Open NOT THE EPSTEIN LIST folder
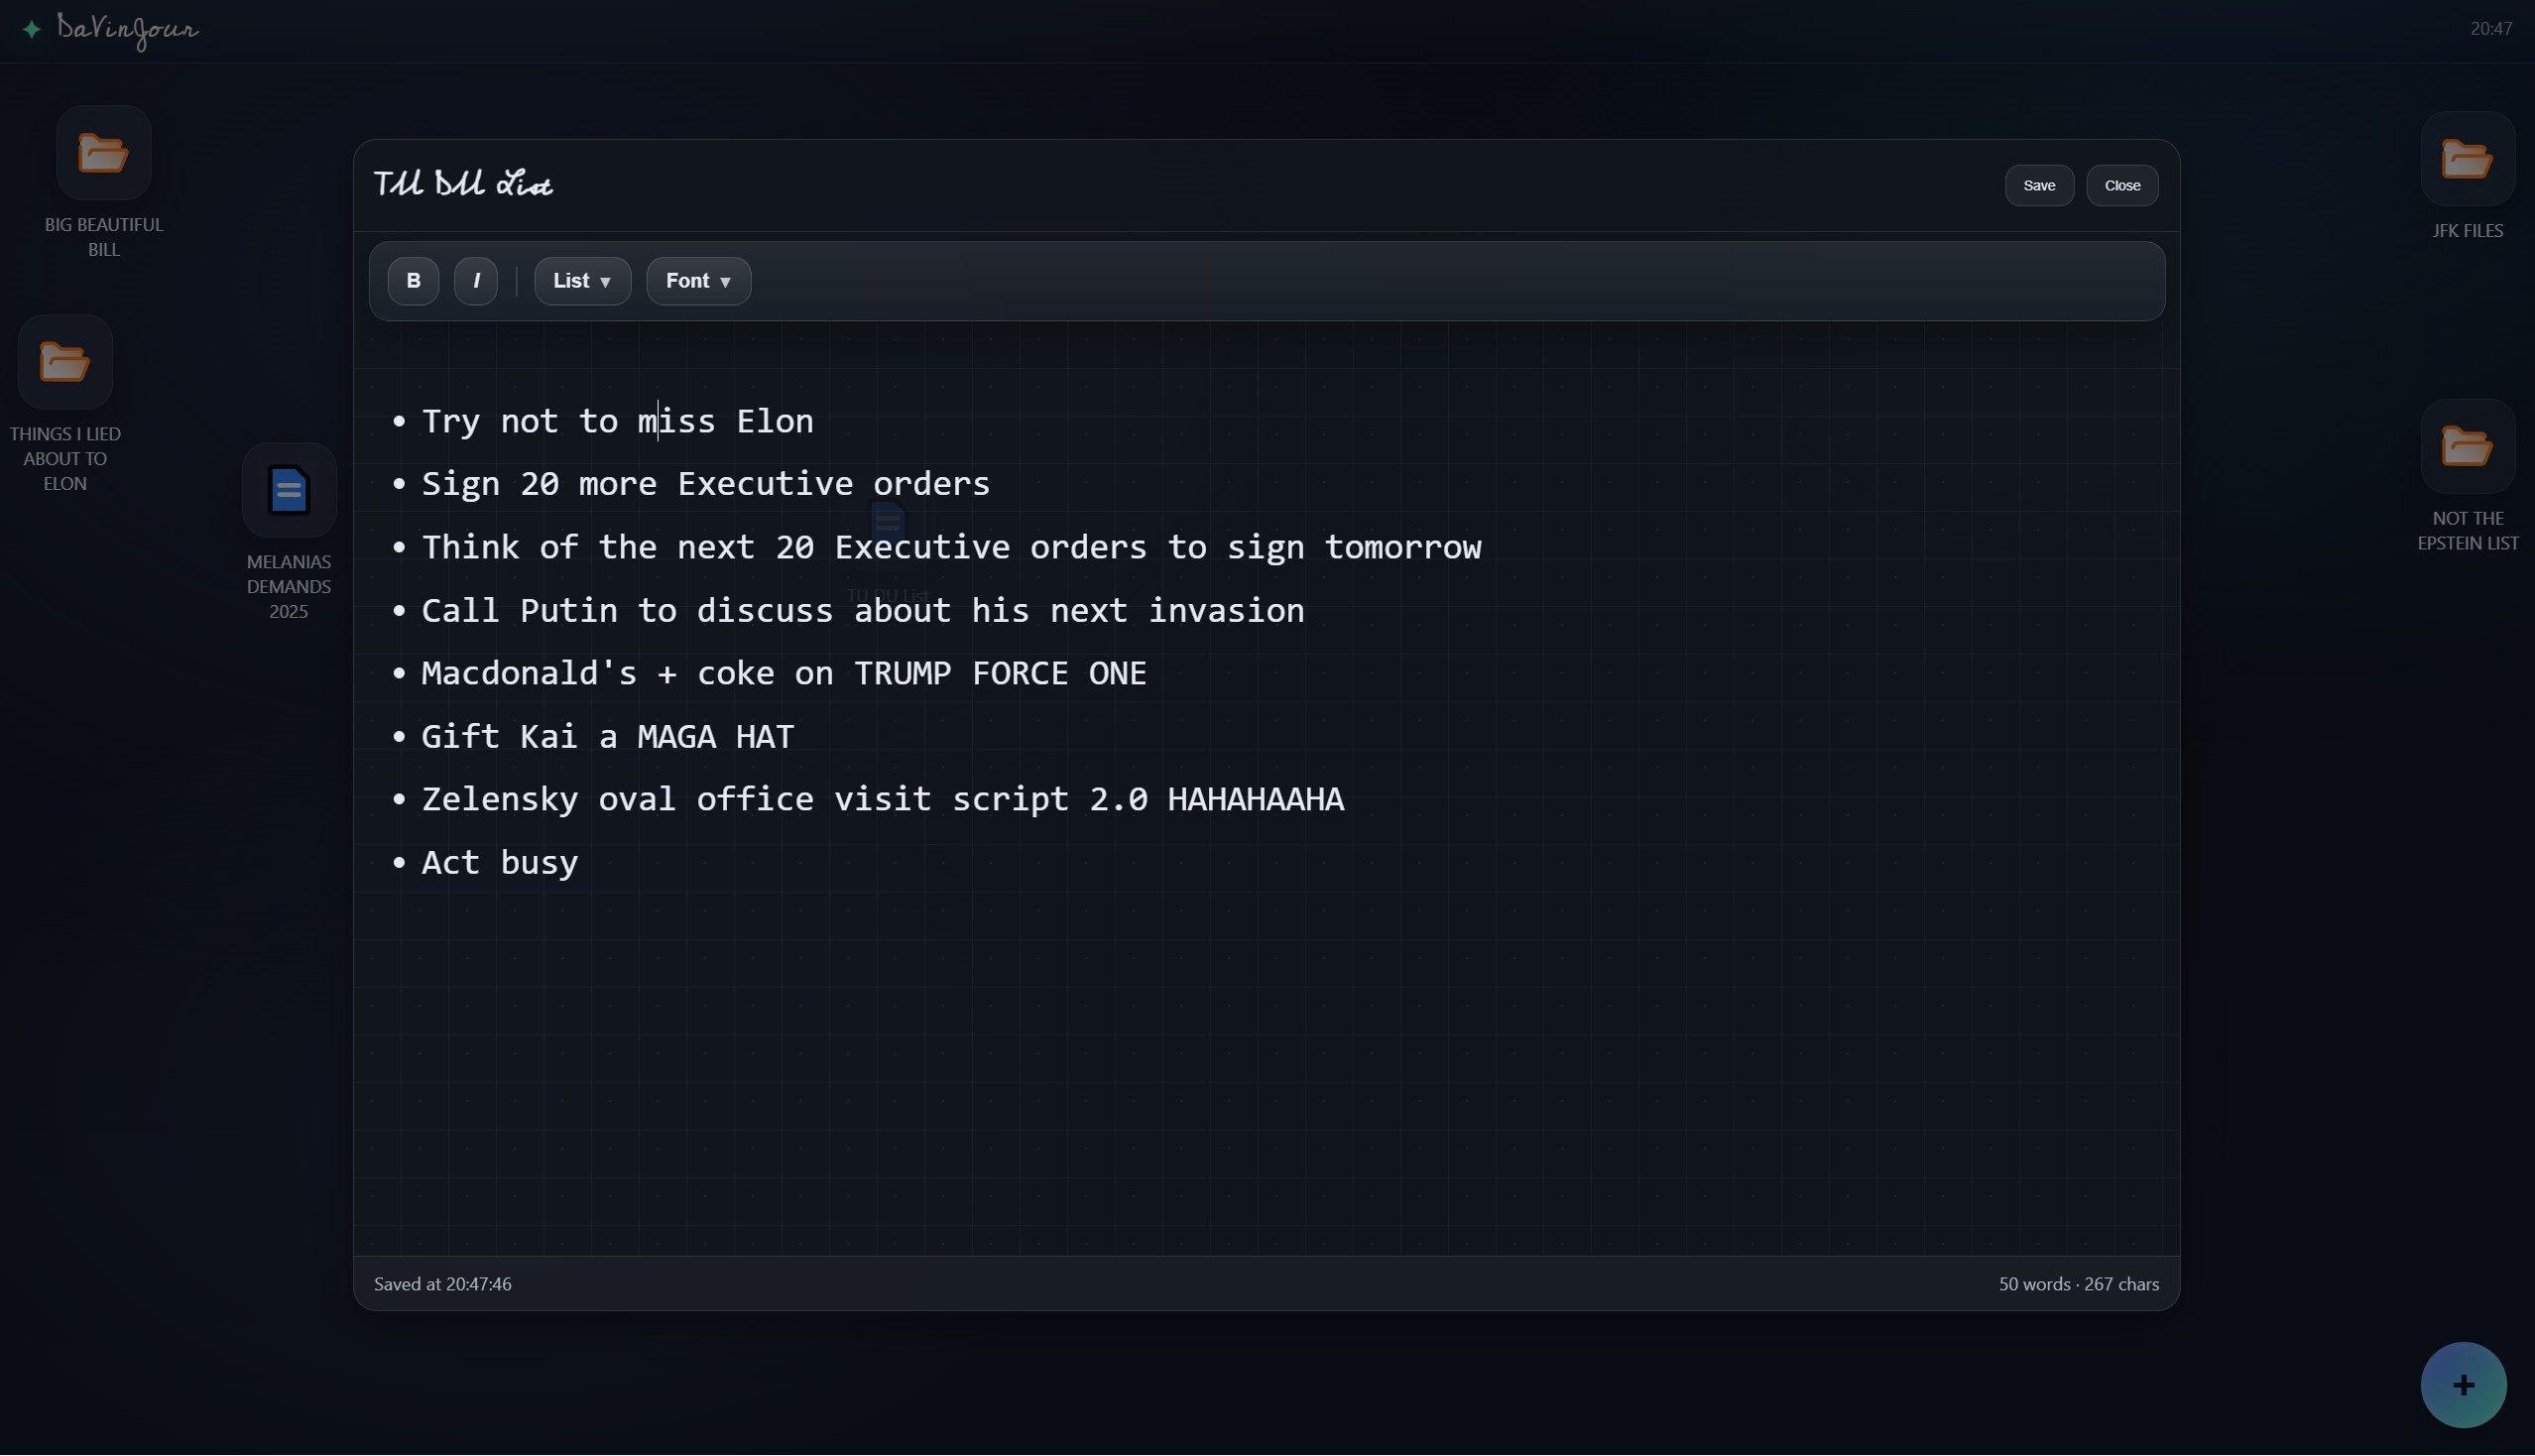The width and height of the screenshot is (2535, 1456). coord(2466,447)
